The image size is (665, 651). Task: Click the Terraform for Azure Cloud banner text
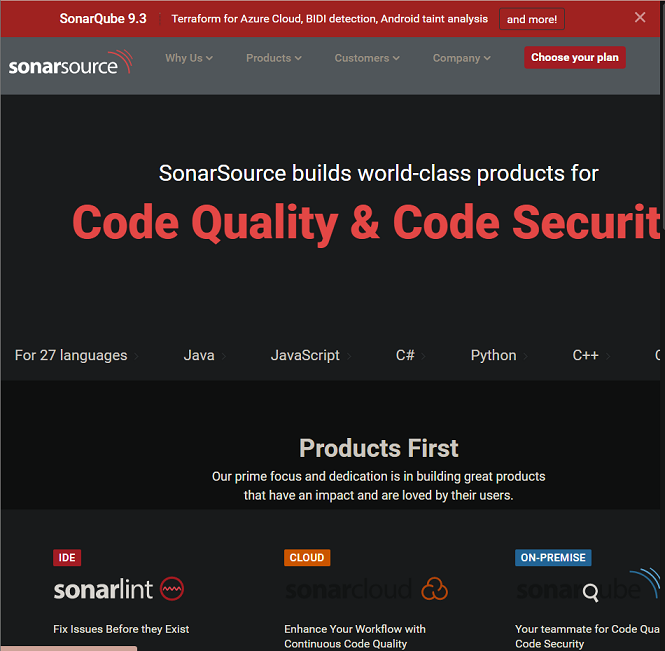click(x=330, y=19)
